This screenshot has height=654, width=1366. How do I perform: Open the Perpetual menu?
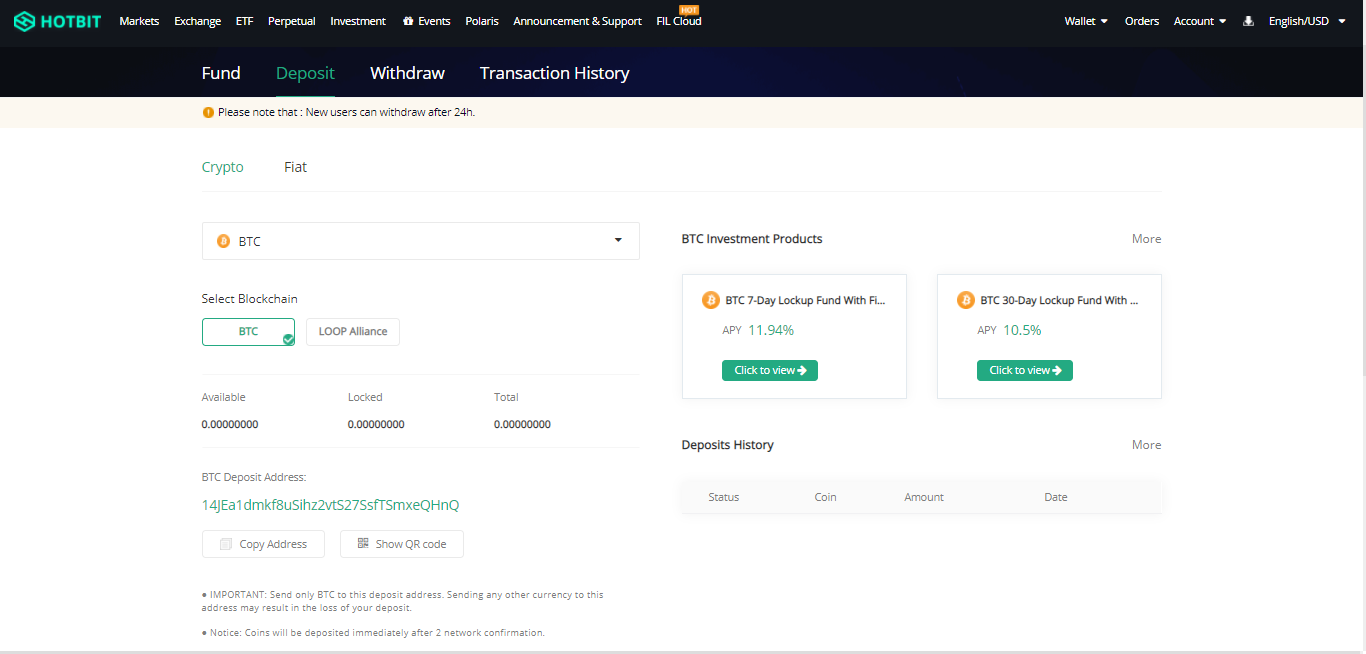[x=292, y=21]
